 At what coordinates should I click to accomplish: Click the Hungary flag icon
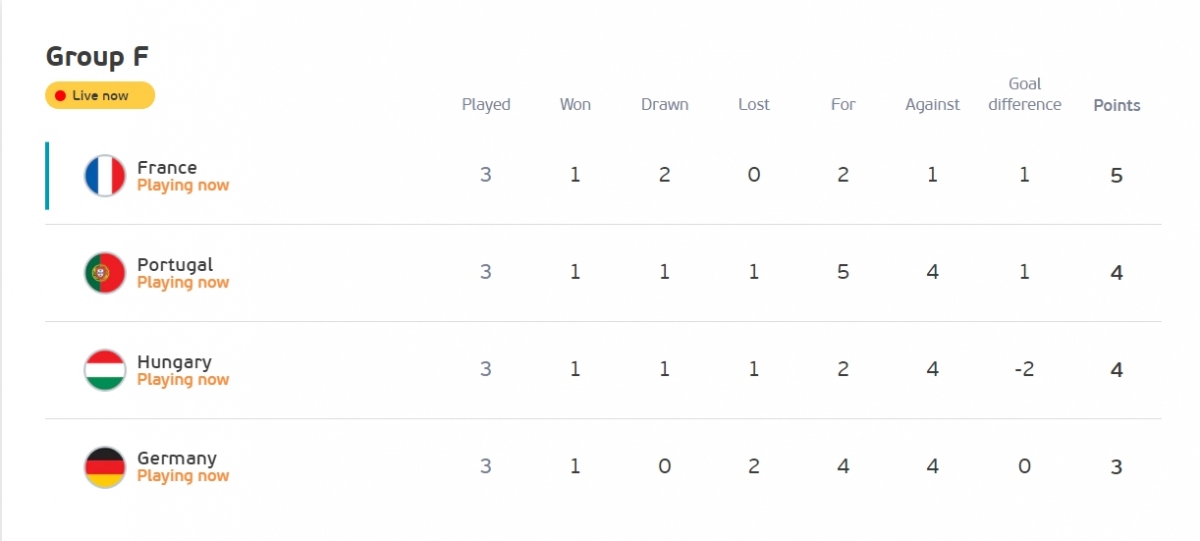[105, 370]
